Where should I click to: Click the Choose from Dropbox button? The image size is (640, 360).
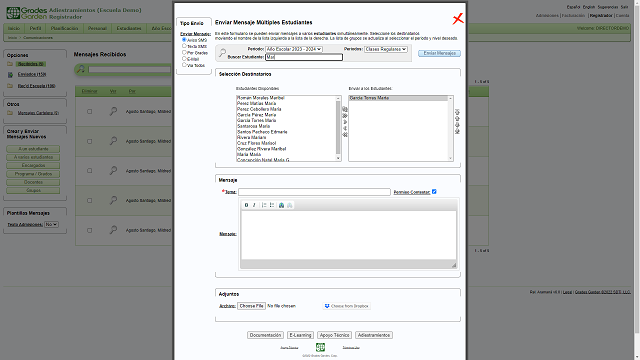[x=347, y=306]
